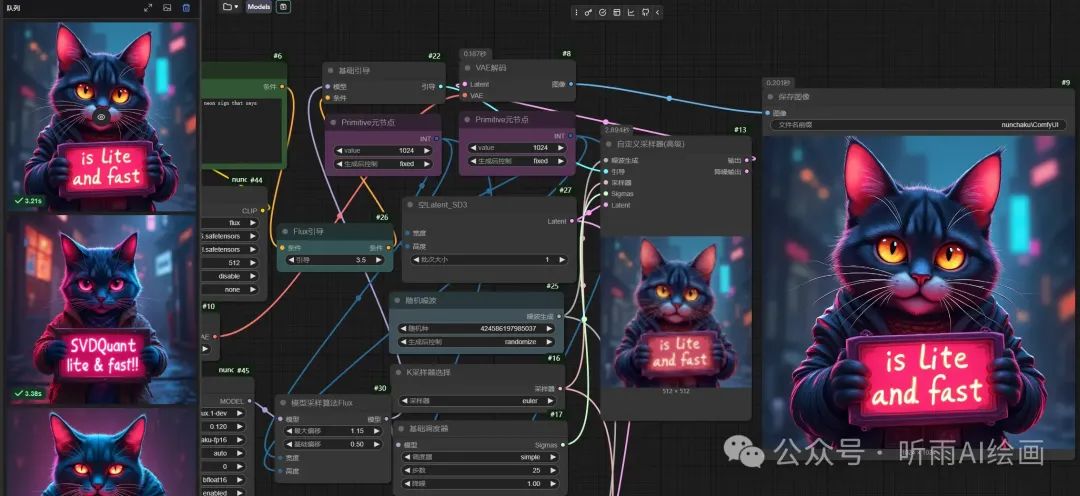Click the Sigmas output port of 基础调度器
Image resolution: width=1080 pixels, height=496 pixels.
(x=563, y=444)
